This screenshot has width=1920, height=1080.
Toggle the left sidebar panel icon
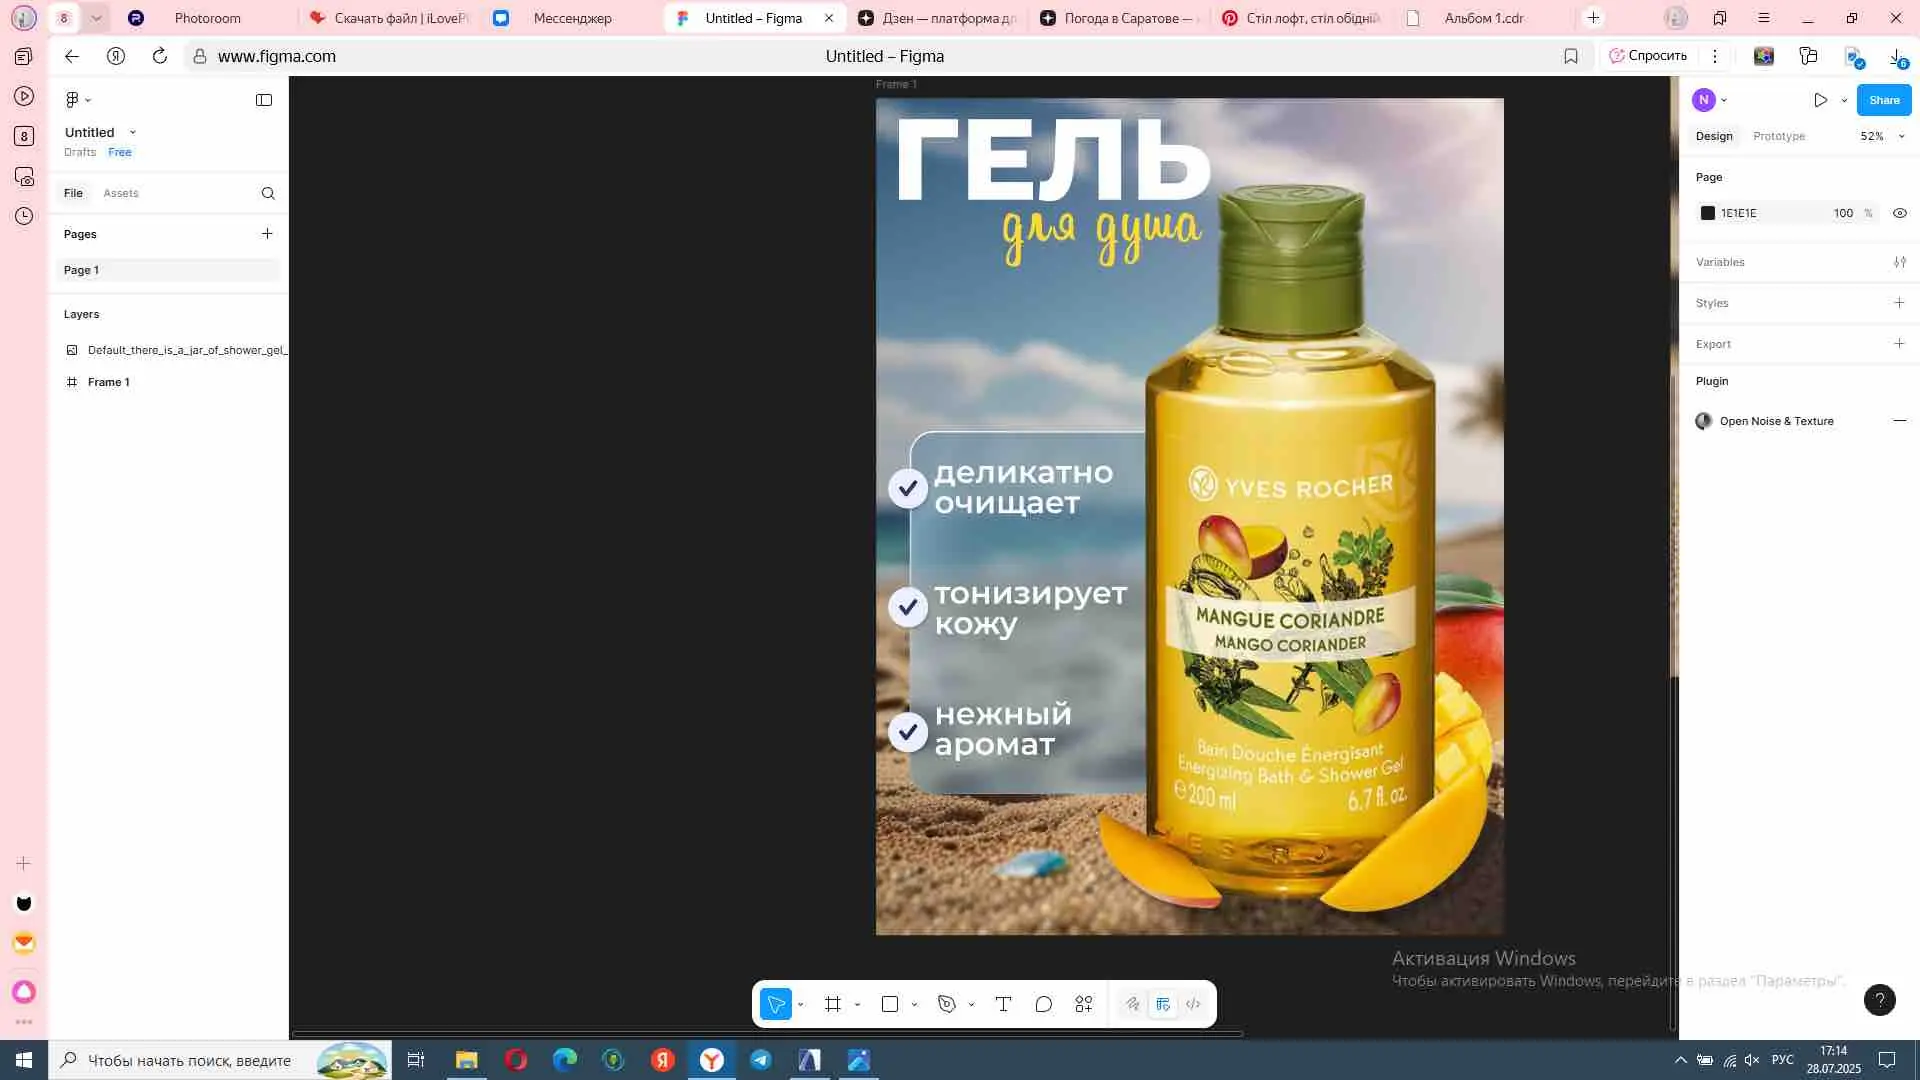[x=264, y=100]
